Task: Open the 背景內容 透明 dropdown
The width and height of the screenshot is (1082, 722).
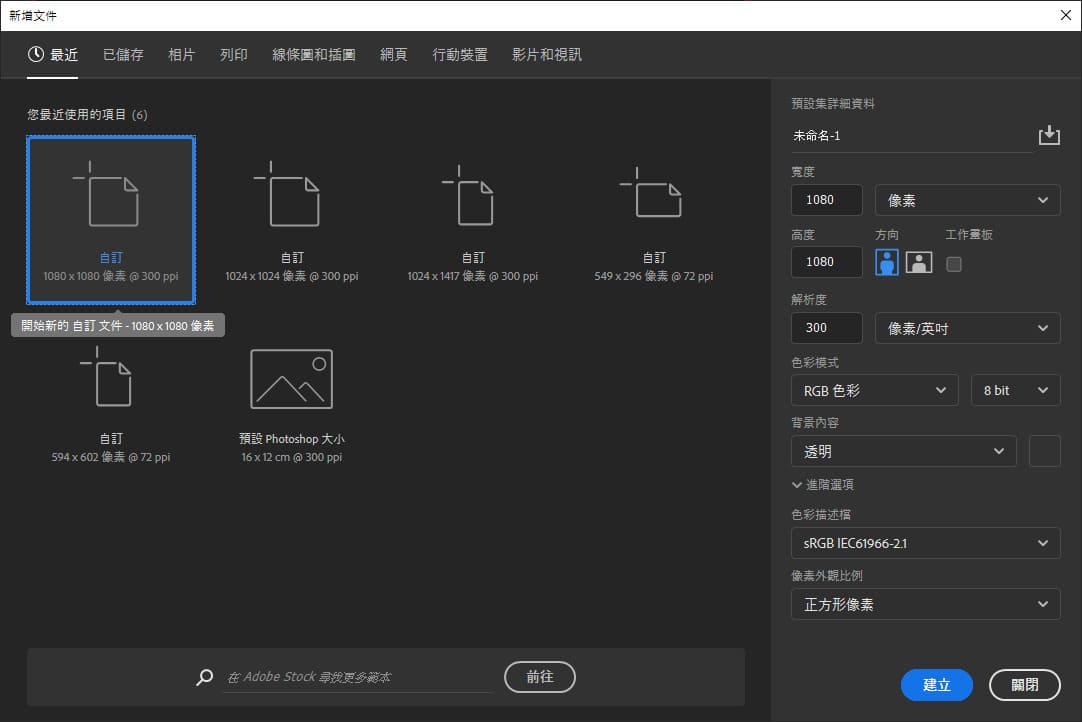Action: [903, 451]
